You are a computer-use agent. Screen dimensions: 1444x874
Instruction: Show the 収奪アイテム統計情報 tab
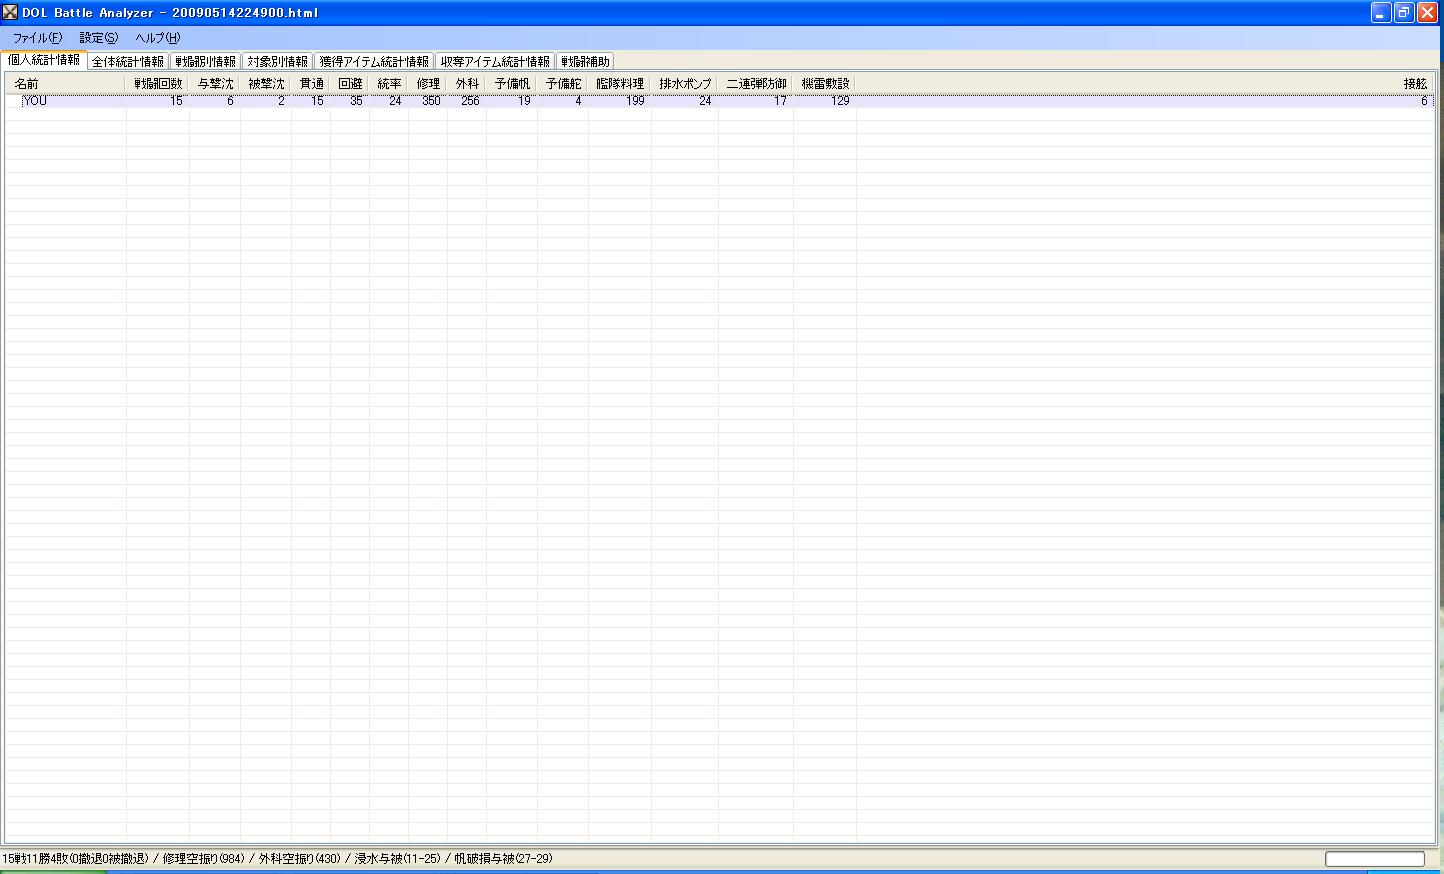495,62
